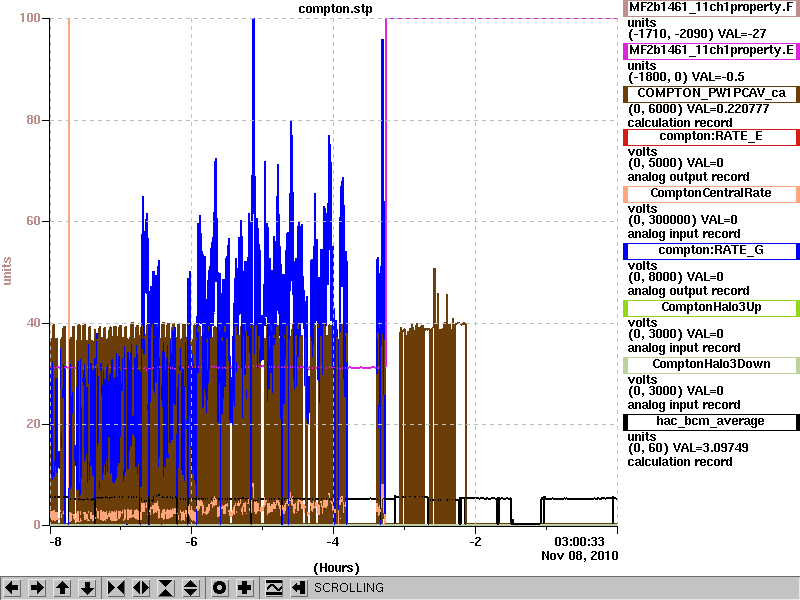
Task: Select the magenta MF2b1461_11ch1property.E legend
Action: click(711, 51)
